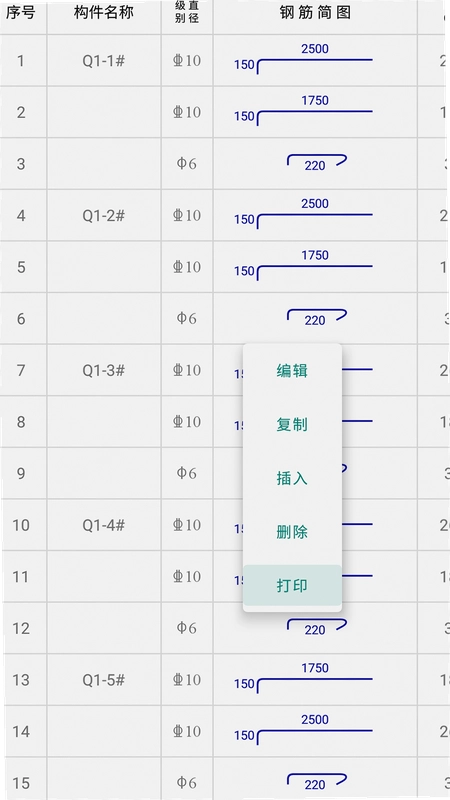Click the 220 stirrup diagram in row 15
Screen dimensions: 450x800
point(316,782)
